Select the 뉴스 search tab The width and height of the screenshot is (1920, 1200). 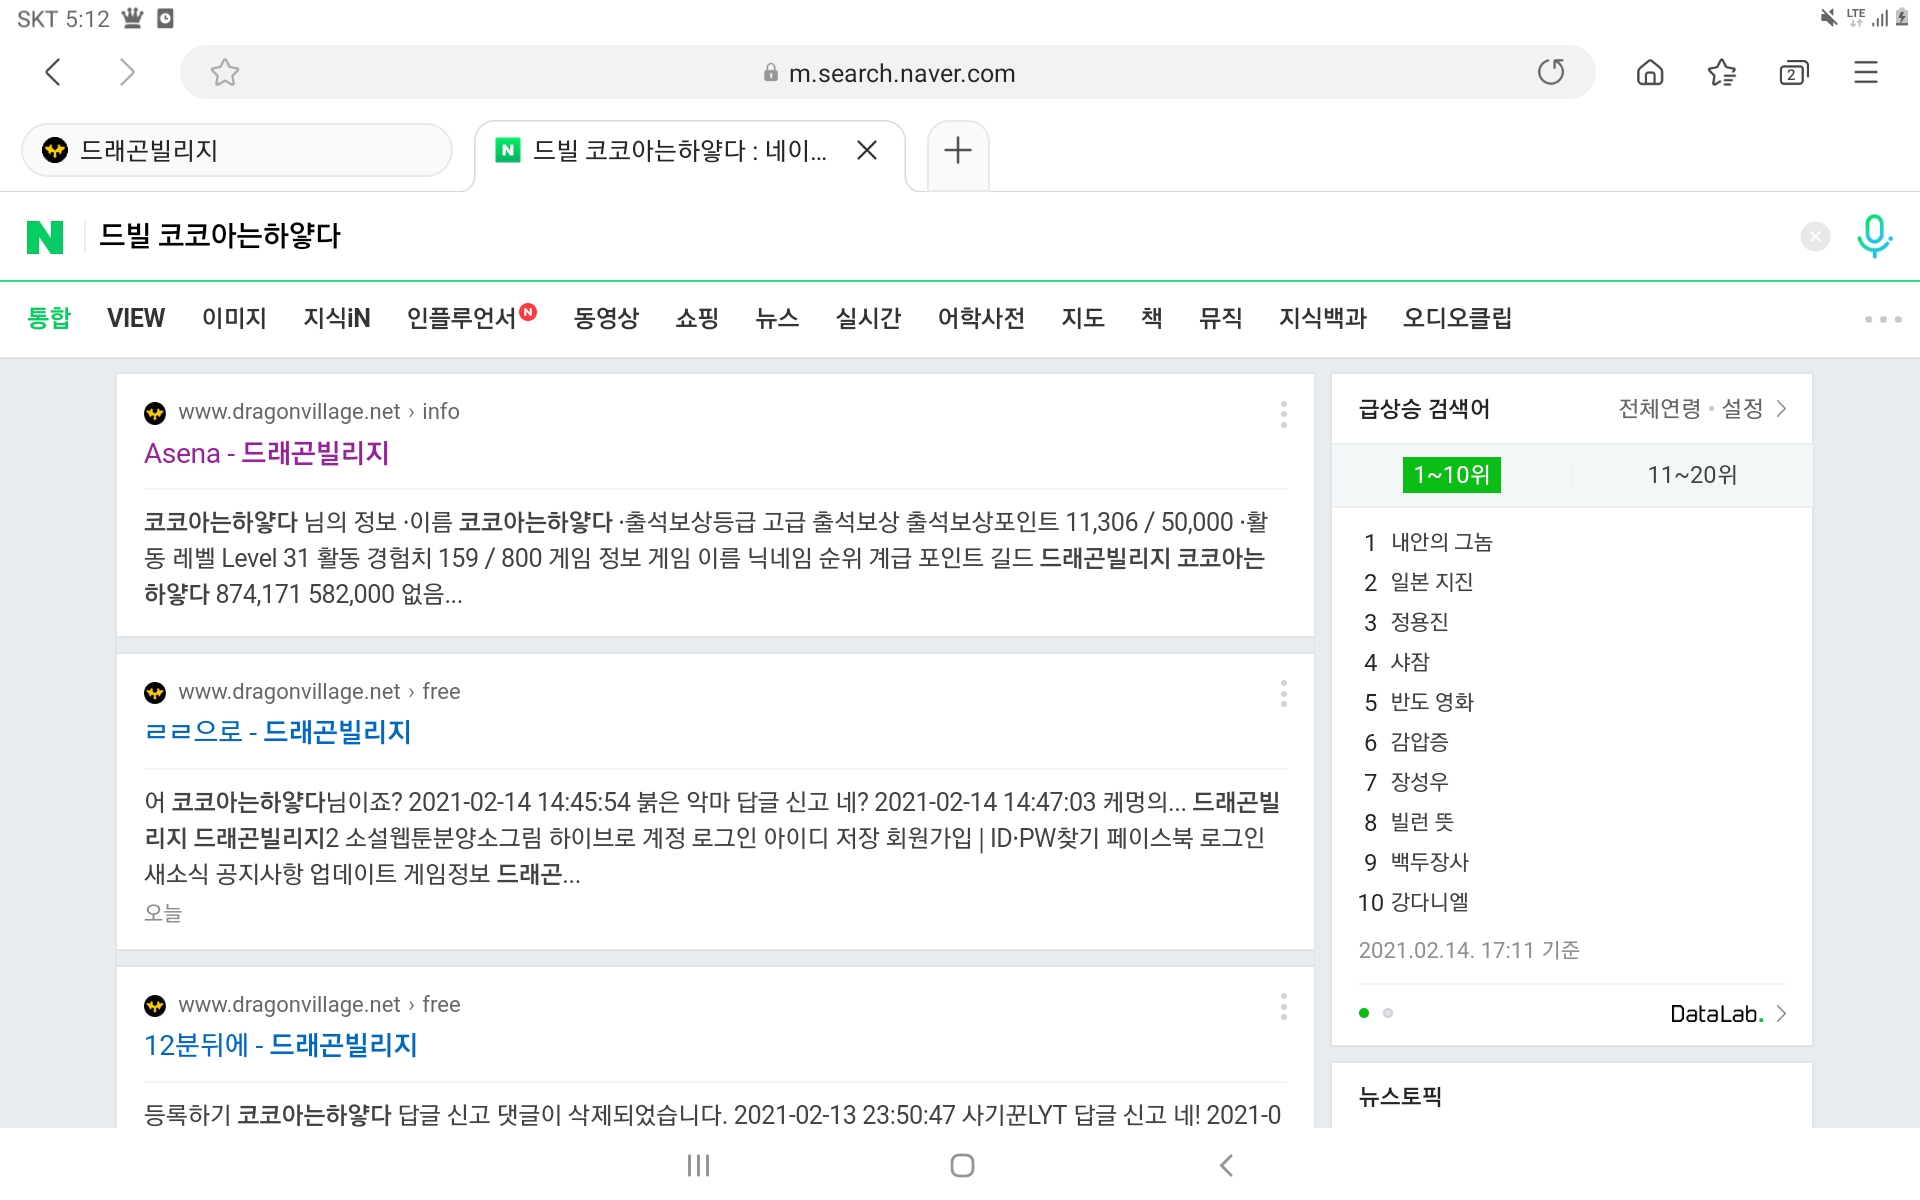tap(777, 318)
